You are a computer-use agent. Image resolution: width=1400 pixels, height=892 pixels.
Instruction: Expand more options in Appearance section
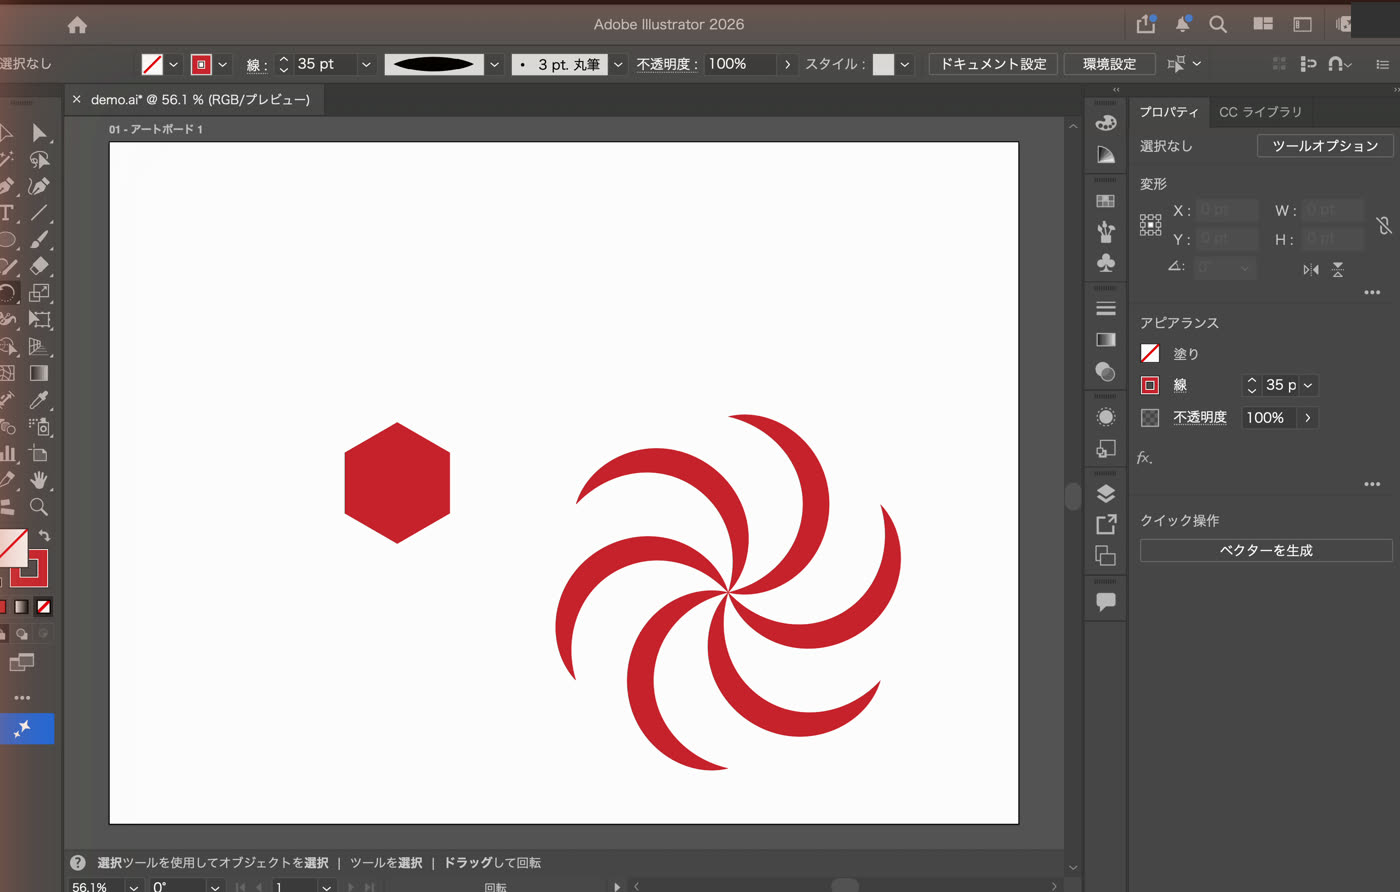1372,484
